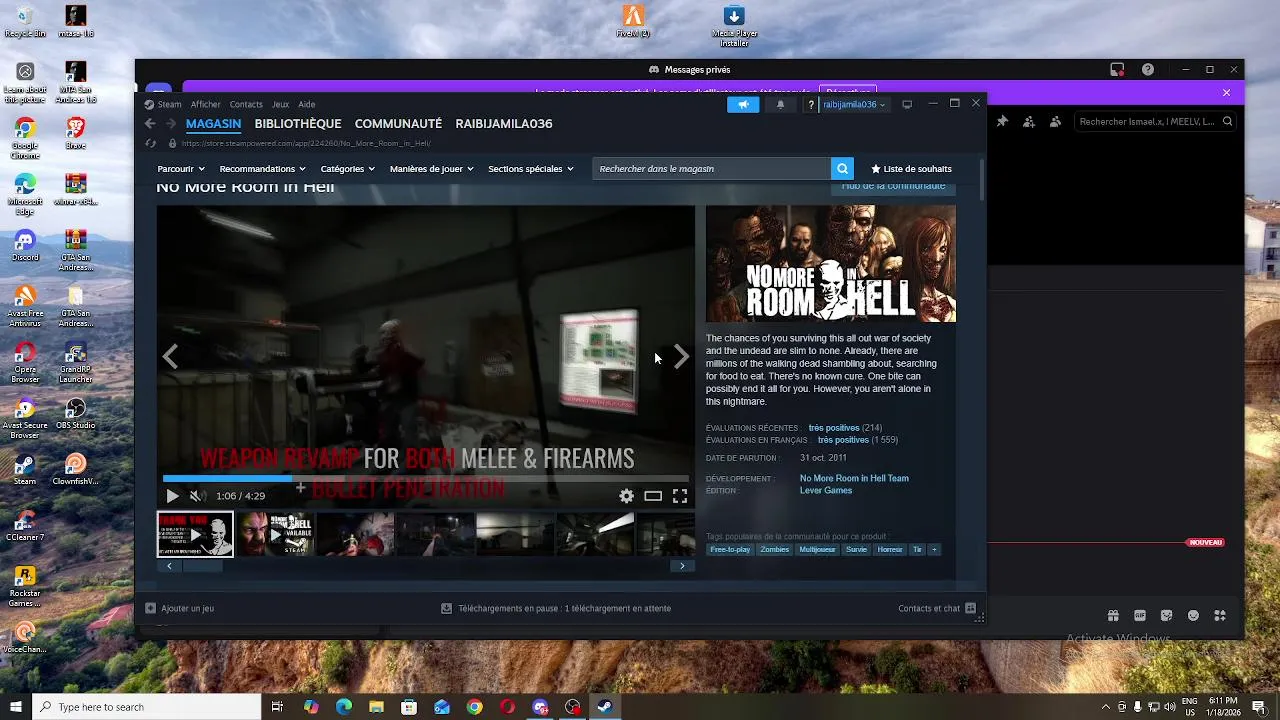The height and width of the screenshot is (720, 1280).
Task: Click Discord search field Rechercher
Action: pos(1155,122)
